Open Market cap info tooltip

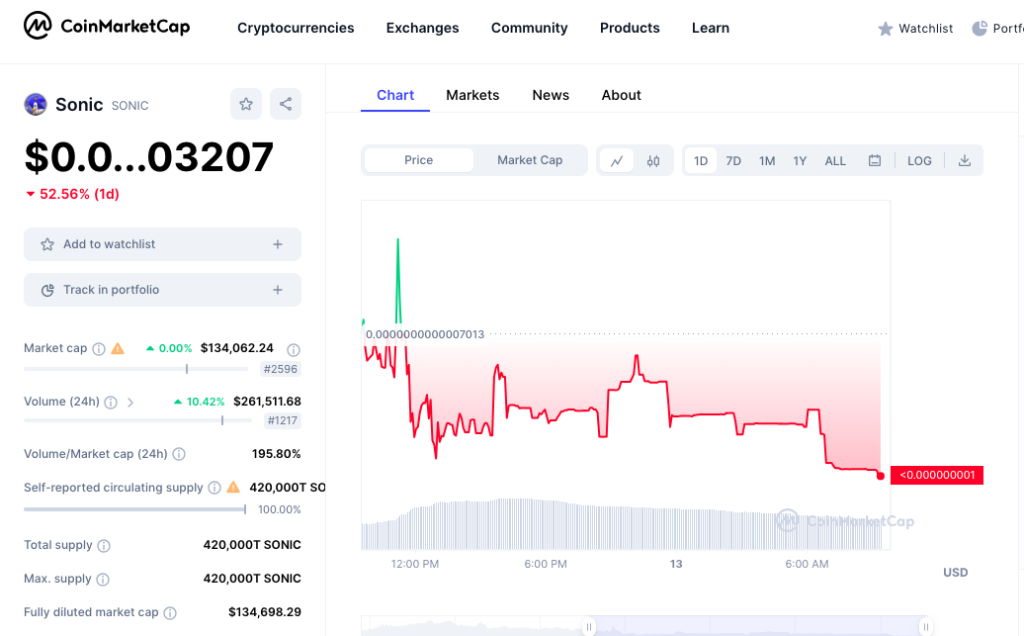pos(99,348)
